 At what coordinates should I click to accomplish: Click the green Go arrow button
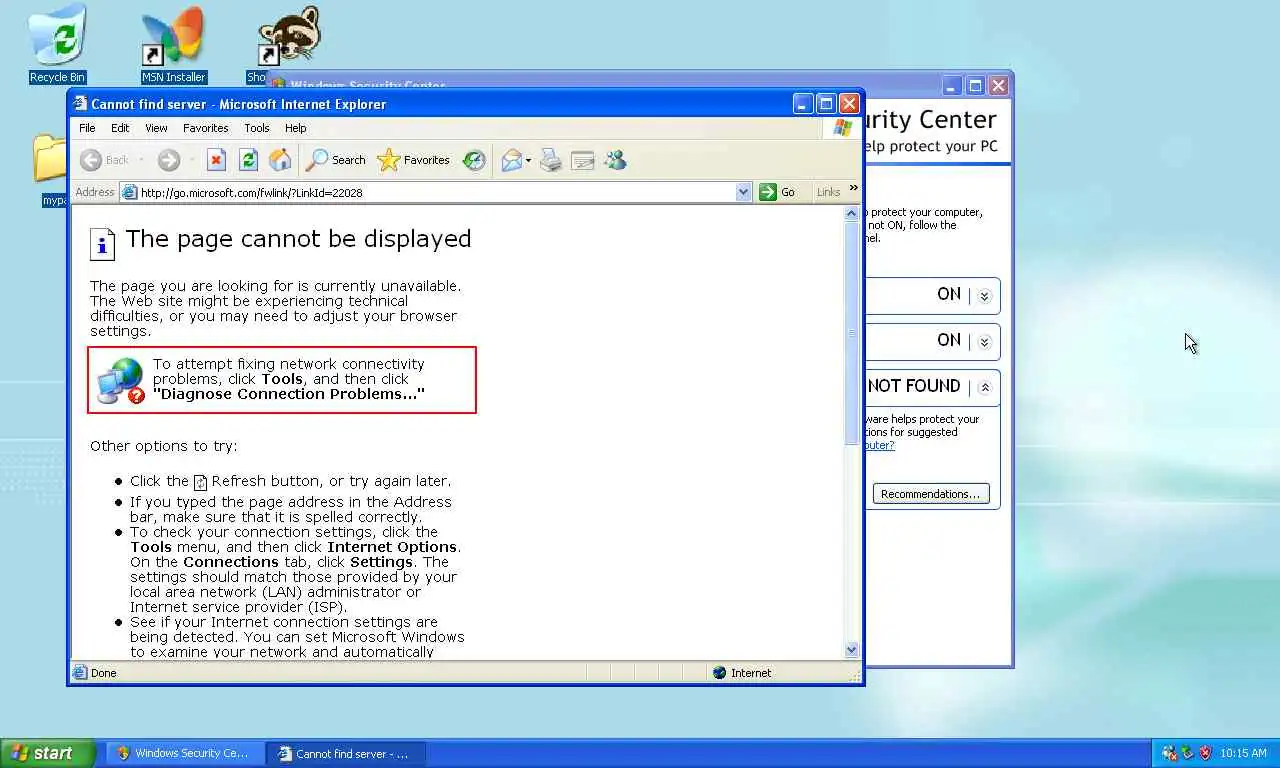[768, 192]
